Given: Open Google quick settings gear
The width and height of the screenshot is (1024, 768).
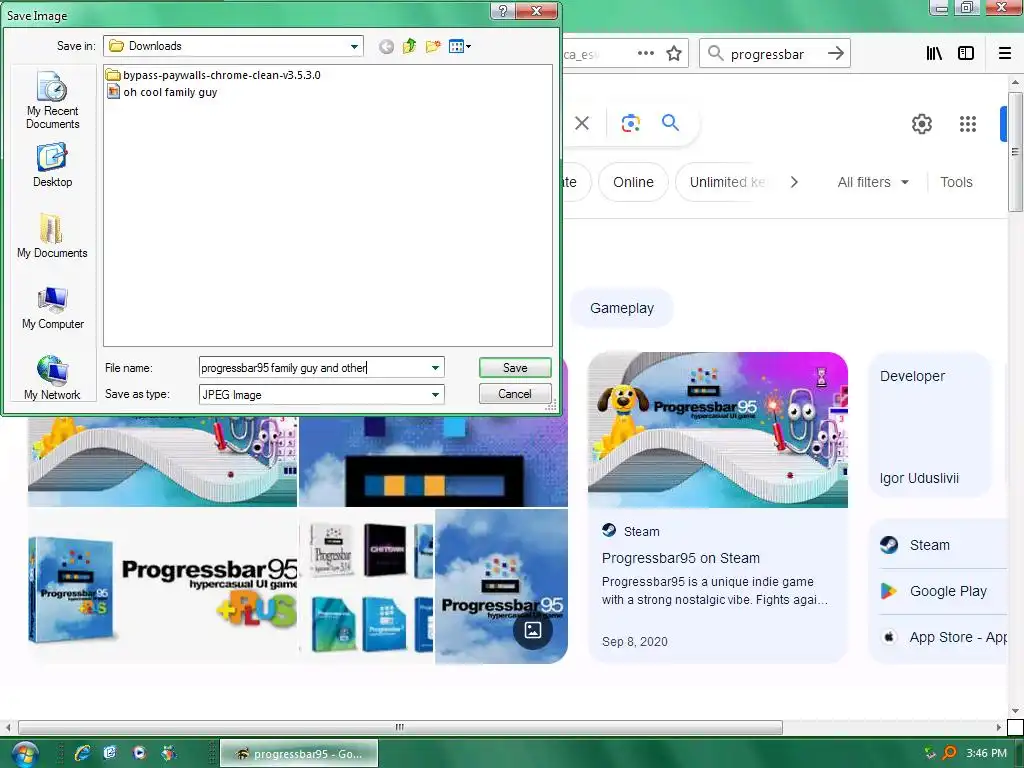Looking at the screenshot, I should tap(921, 123).
